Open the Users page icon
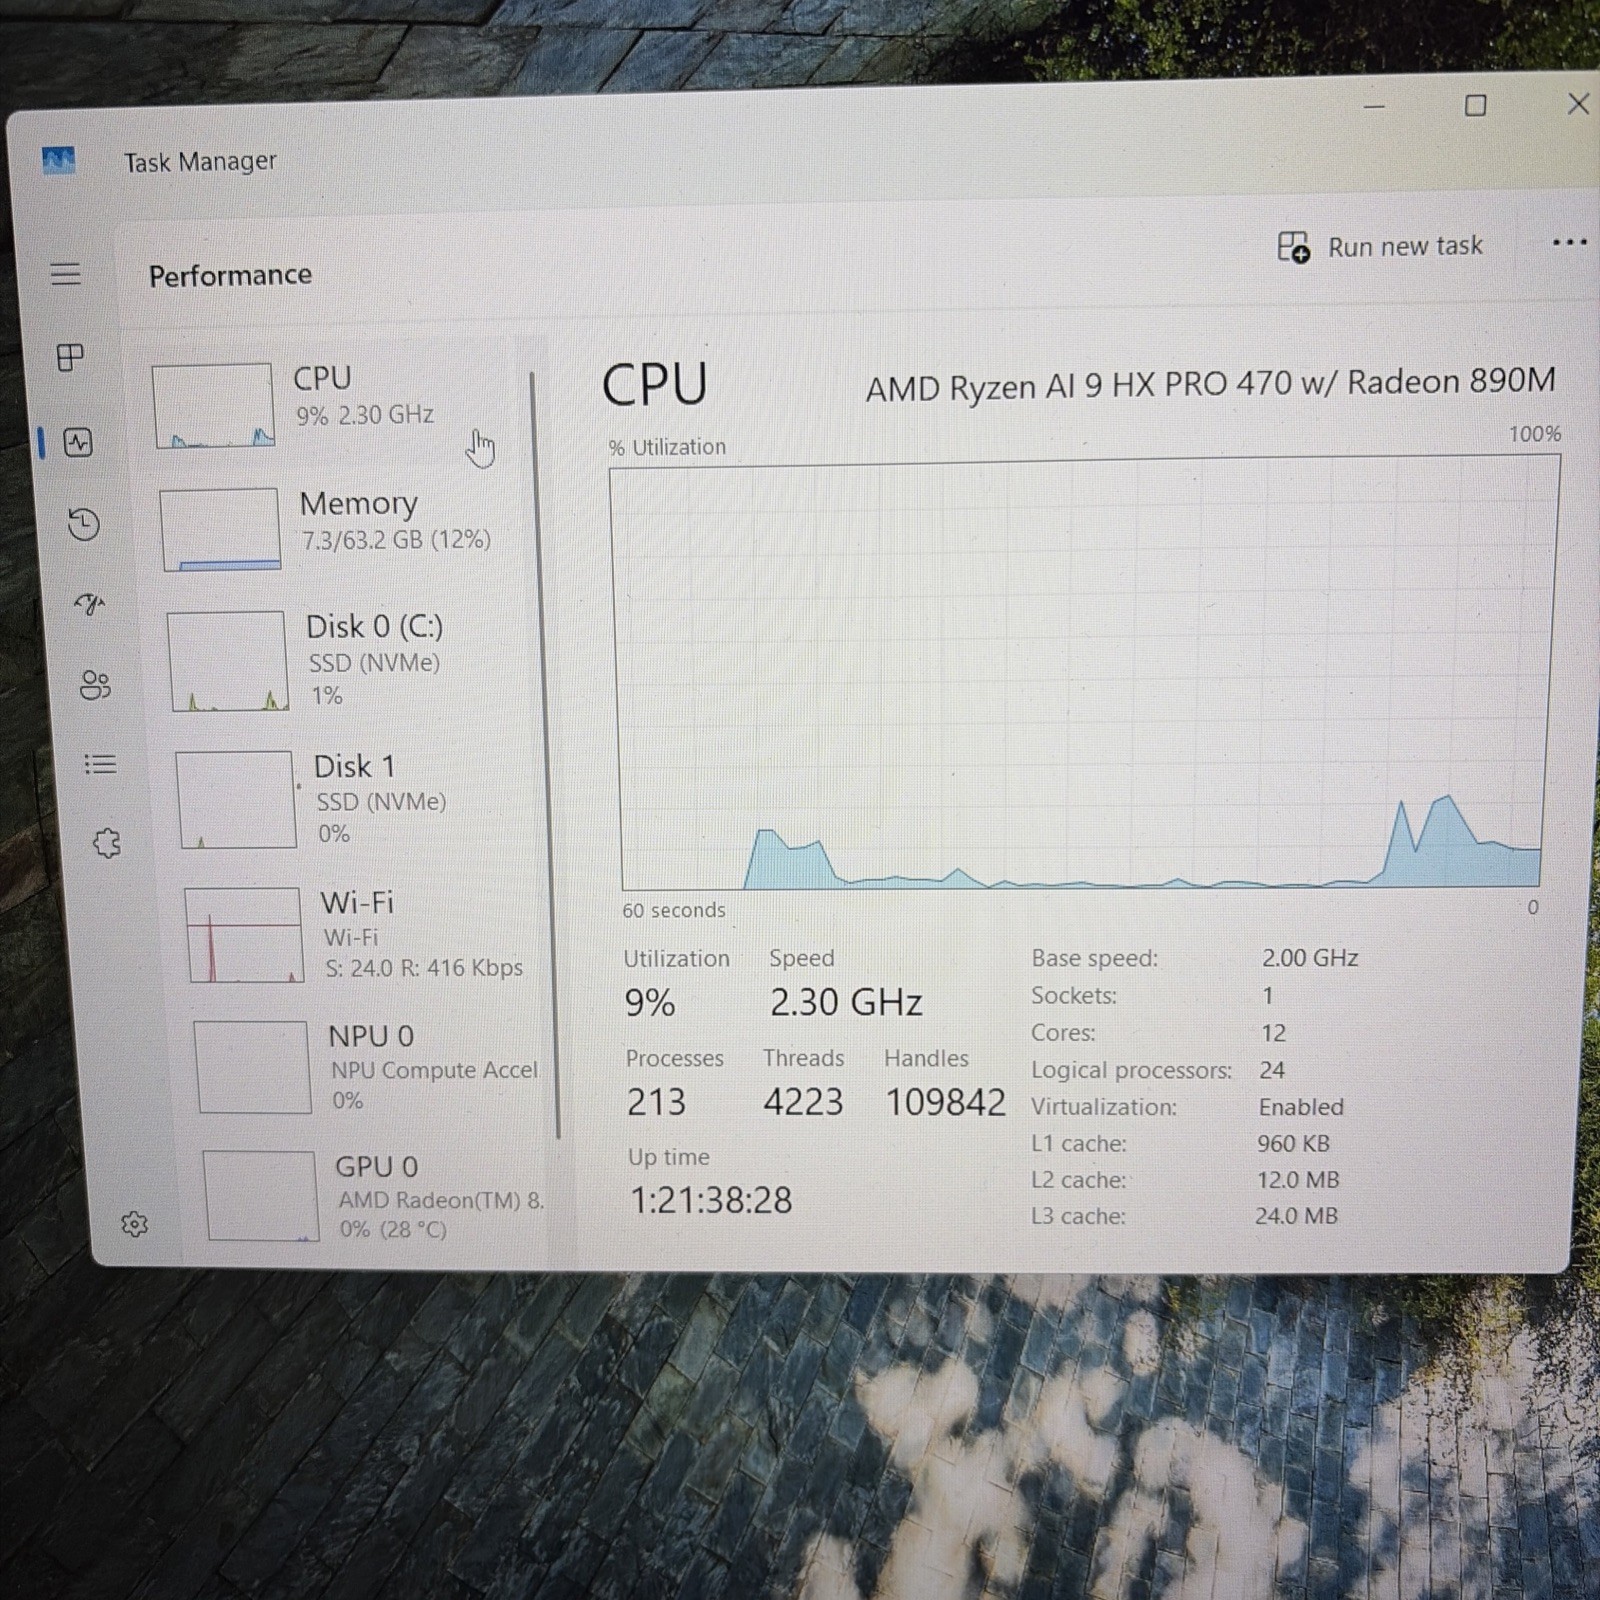 pos(95,684)
